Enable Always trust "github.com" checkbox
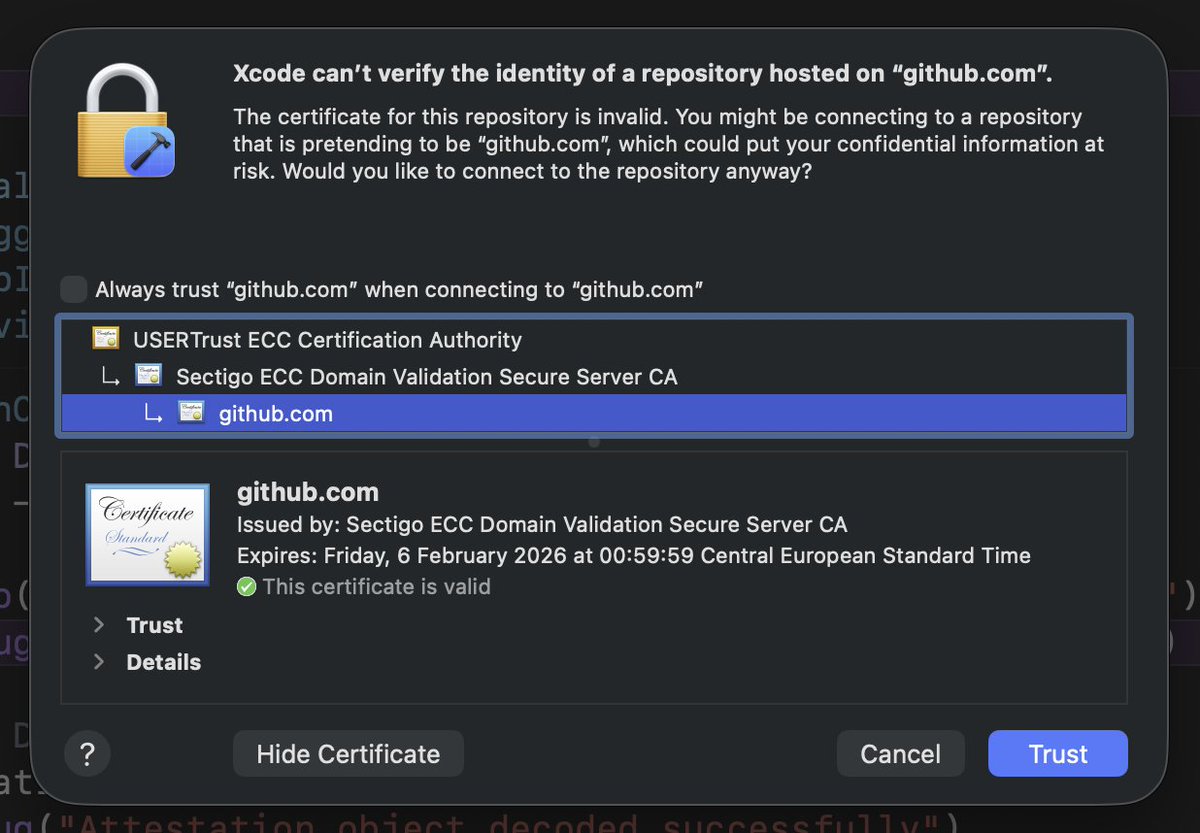This screenshot has height=833, width=1200. (73, 290)
